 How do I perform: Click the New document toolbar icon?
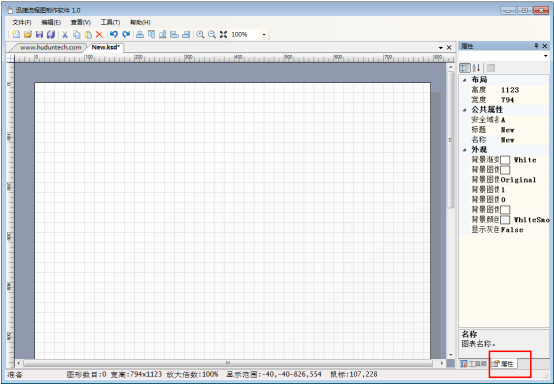(x=16, y=34)
